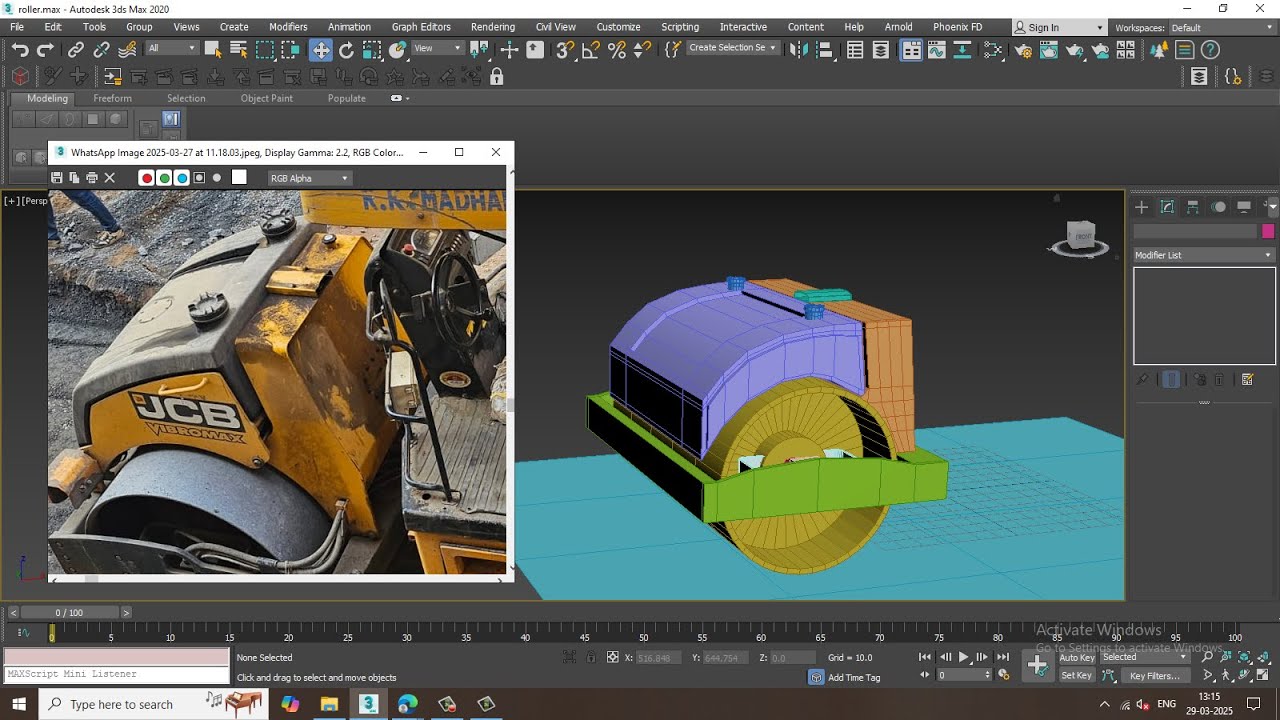The width and height of the screenshot is (1280, 720).
Task: Open the Rendering menu
Action: [x=493, y=27]
